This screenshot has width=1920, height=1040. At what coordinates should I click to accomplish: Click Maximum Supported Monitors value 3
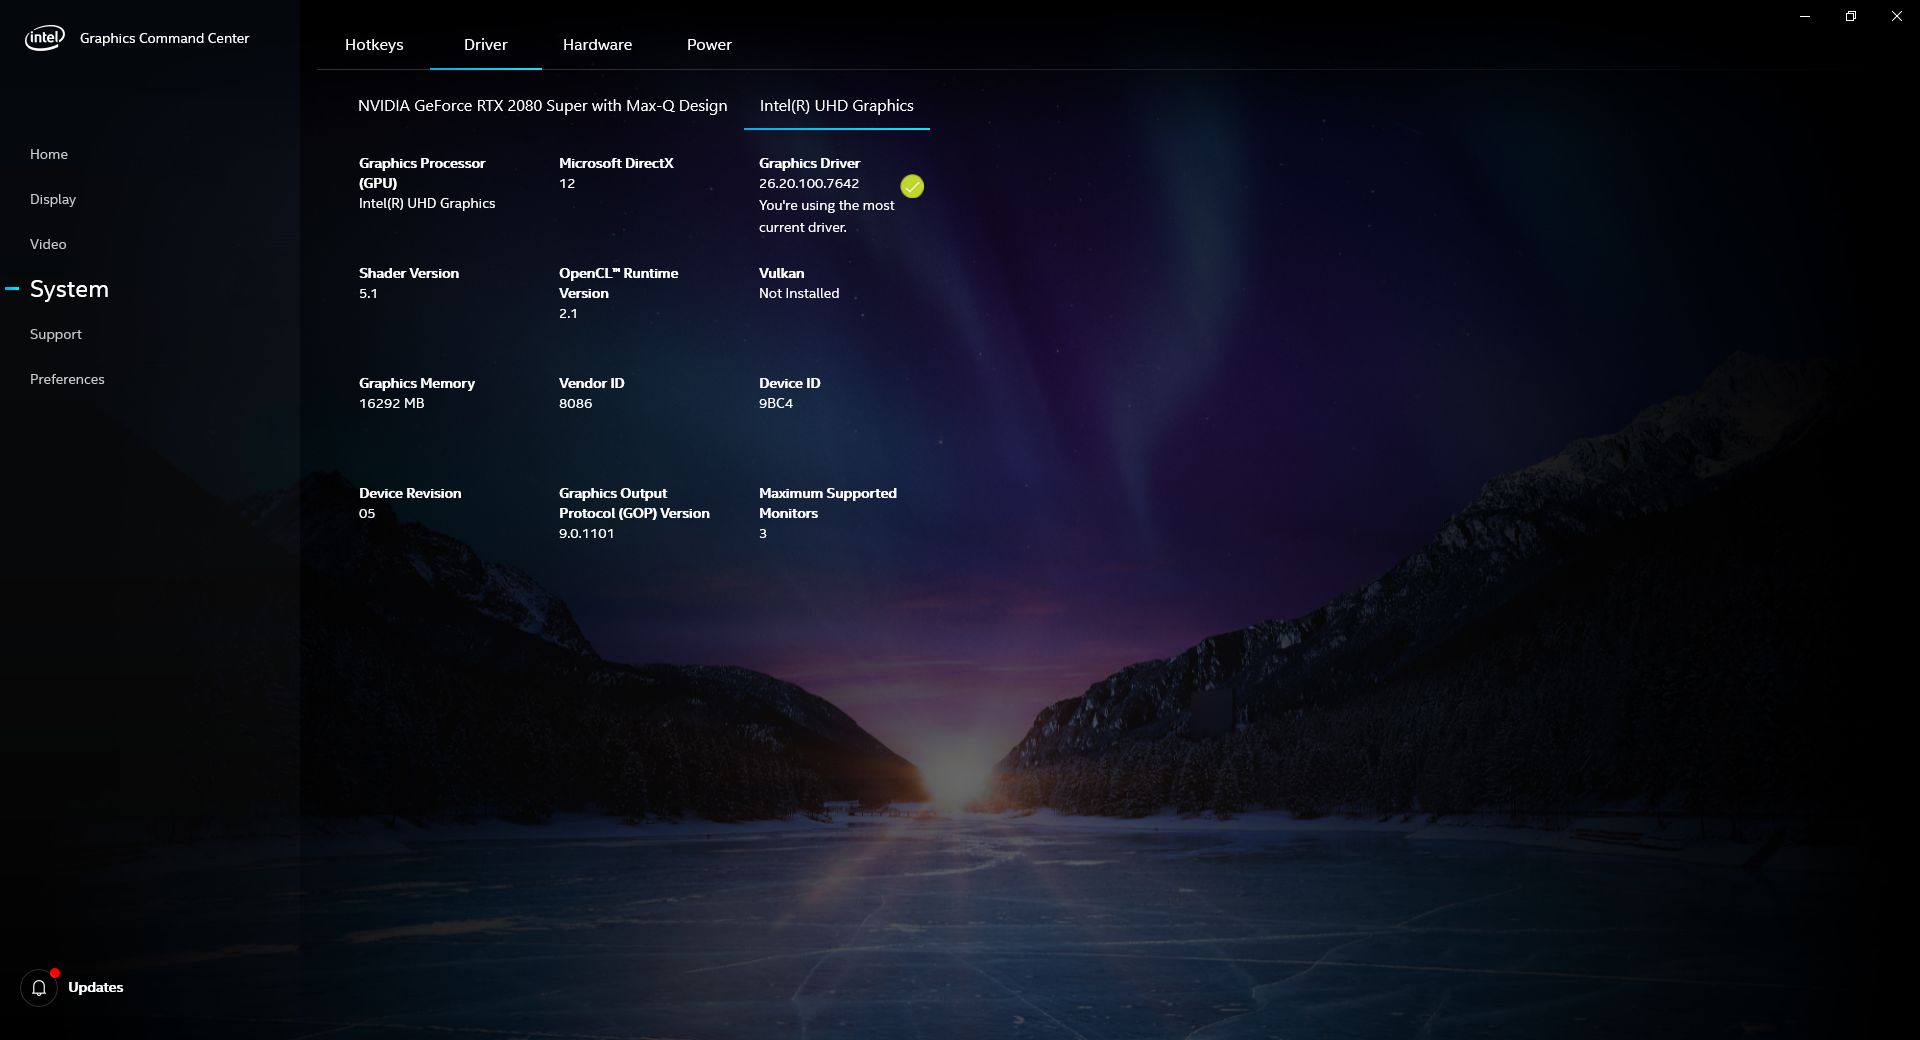tap(763, 534)
